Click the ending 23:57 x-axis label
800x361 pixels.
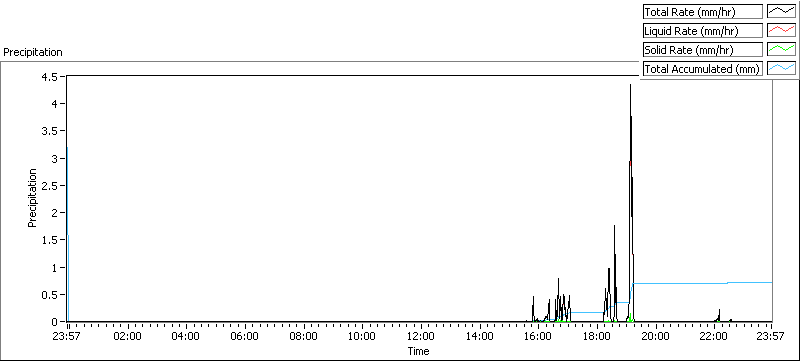click(770, 337)
